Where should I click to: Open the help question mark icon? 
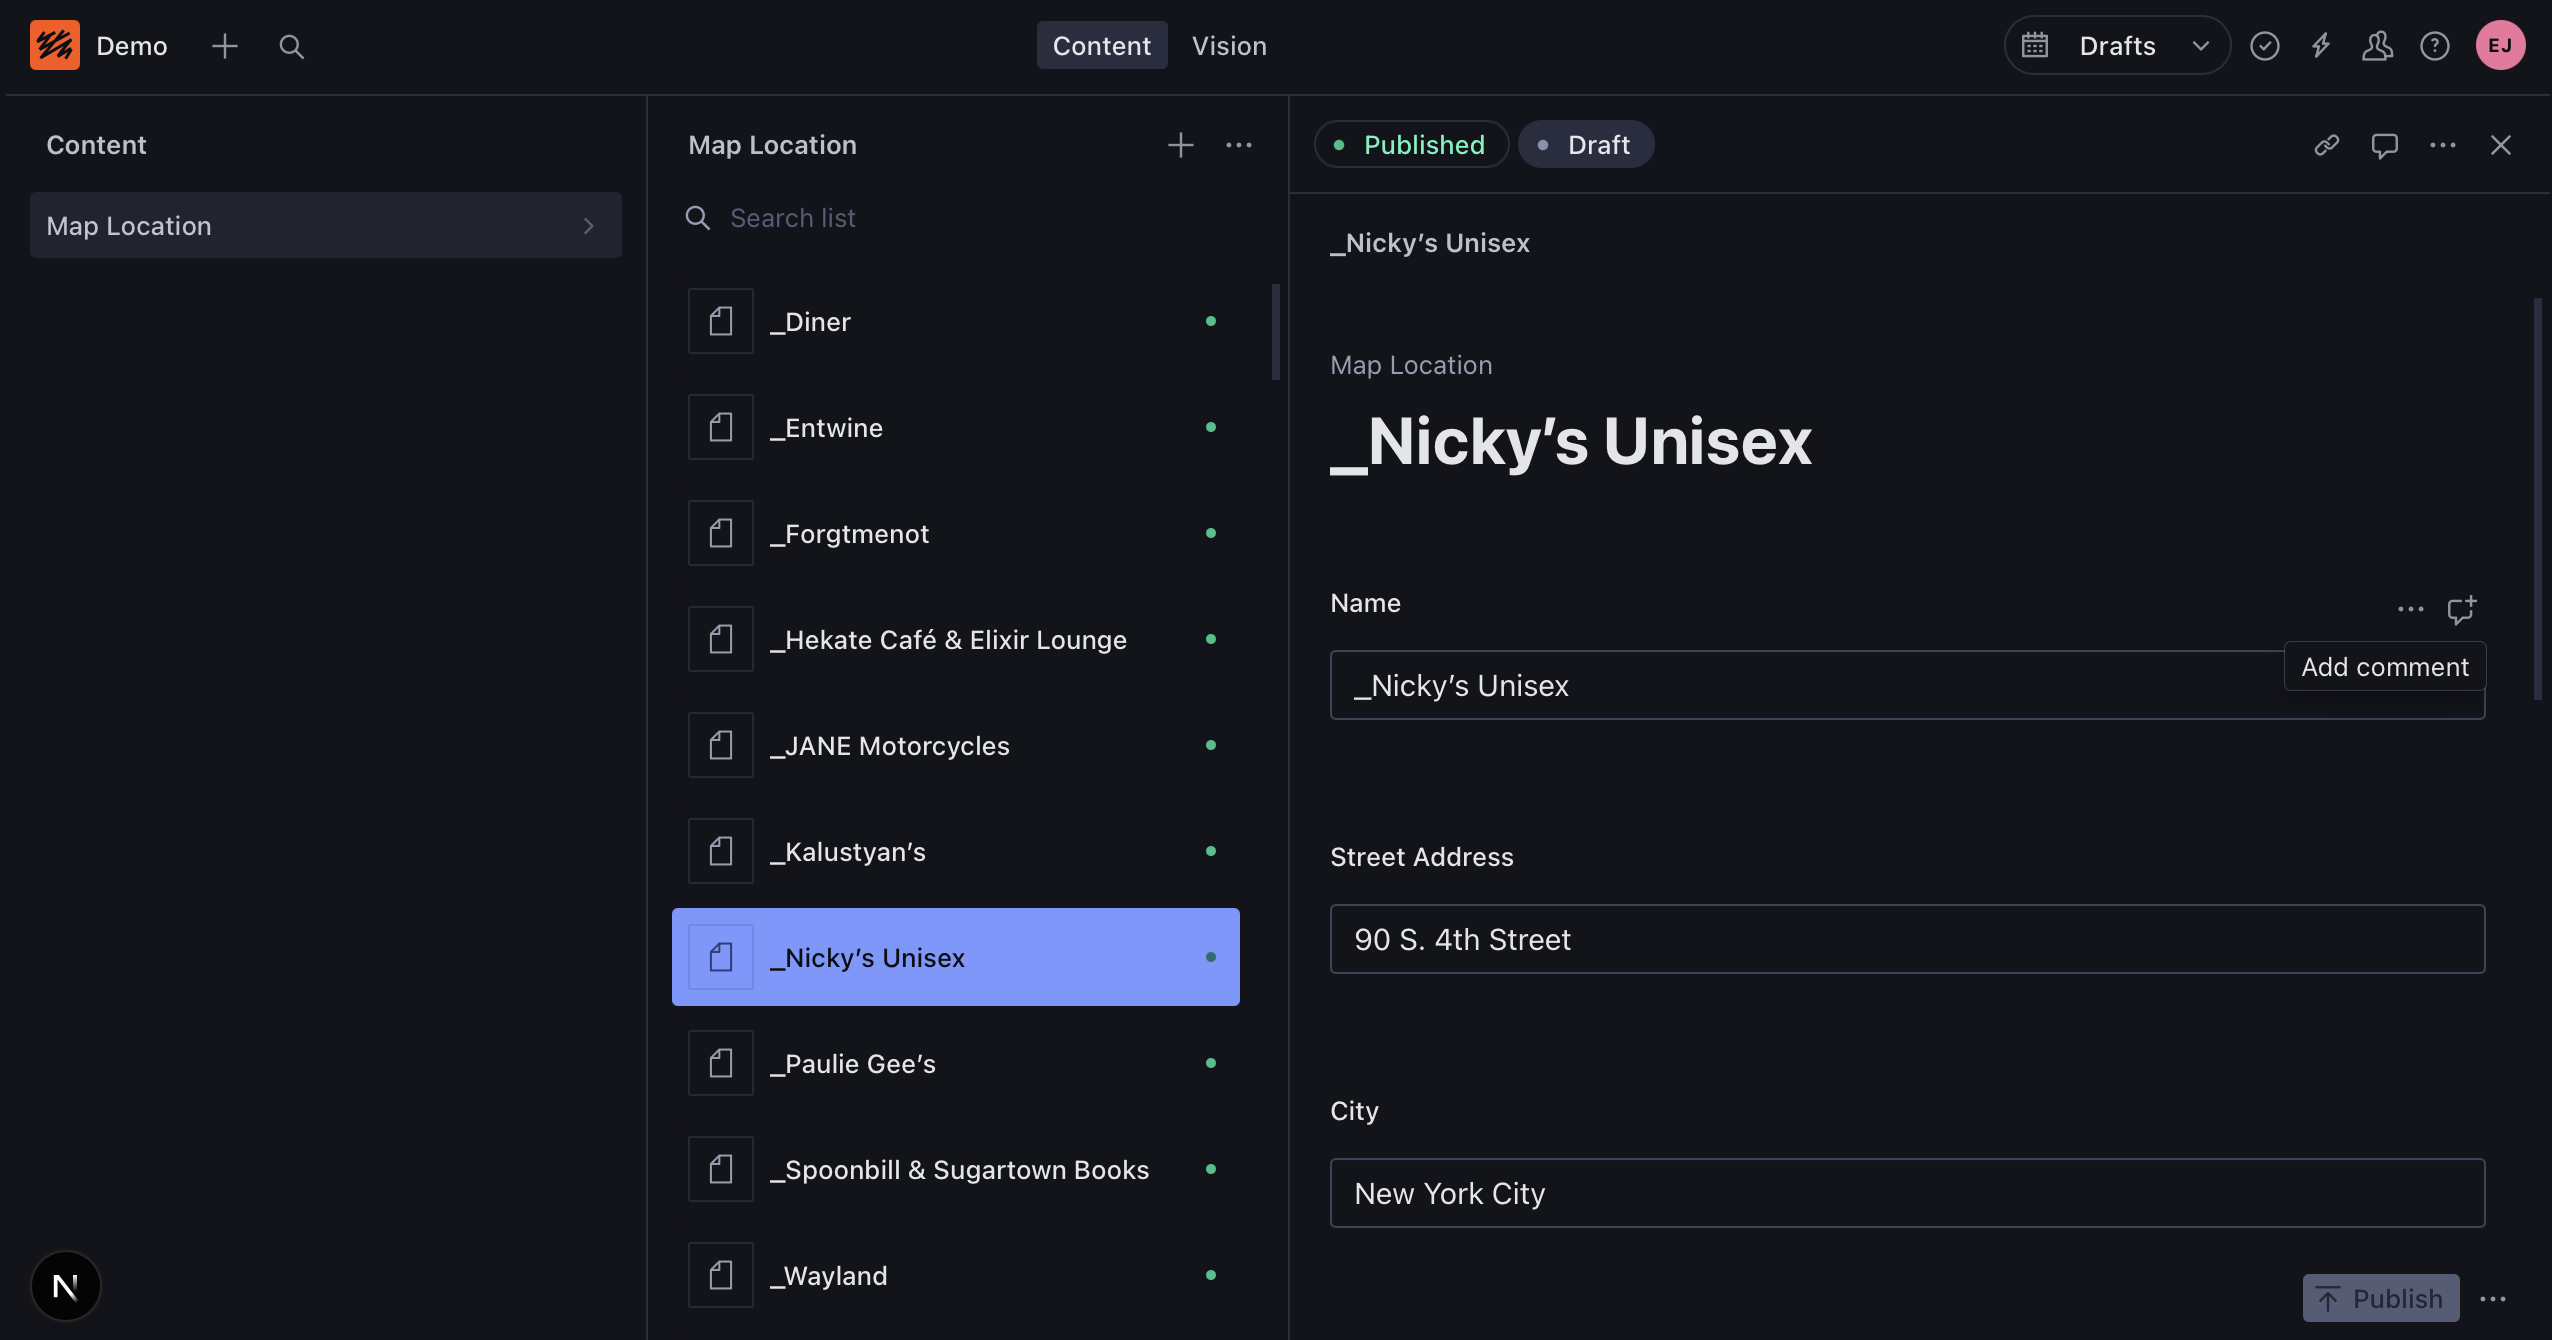pyautogui.click(x=2435, y=46)
